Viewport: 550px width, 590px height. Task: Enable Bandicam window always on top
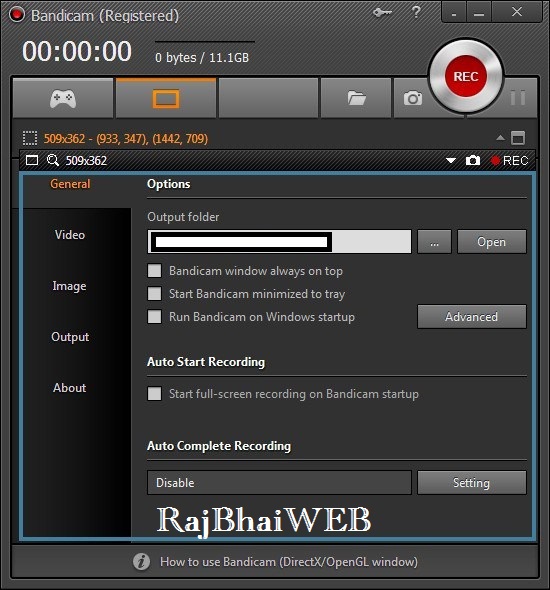(x=155, y=271)
